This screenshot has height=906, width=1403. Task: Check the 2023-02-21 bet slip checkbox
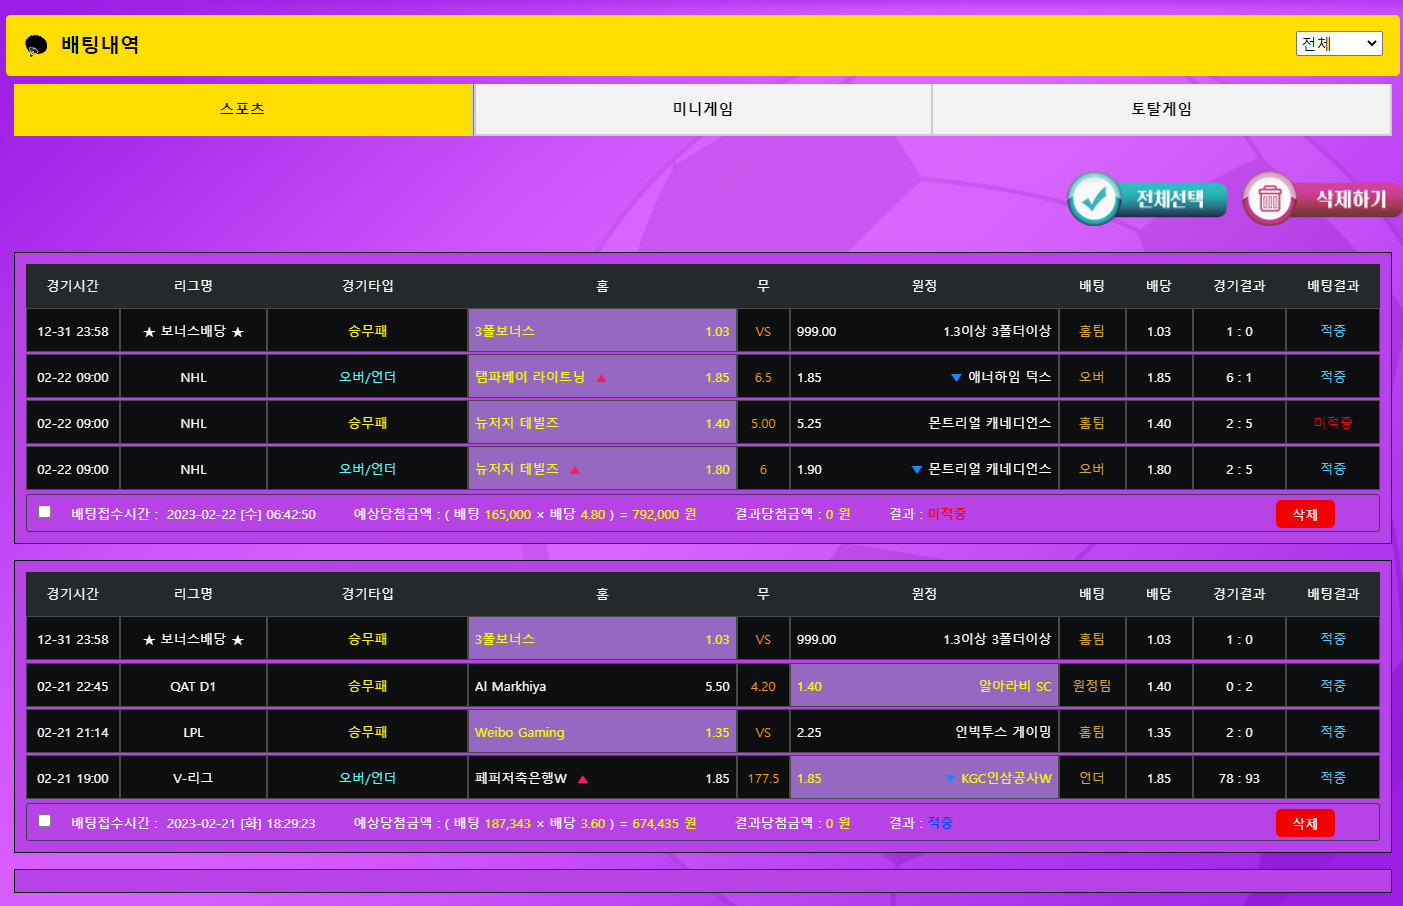click(x=45, y=821)
